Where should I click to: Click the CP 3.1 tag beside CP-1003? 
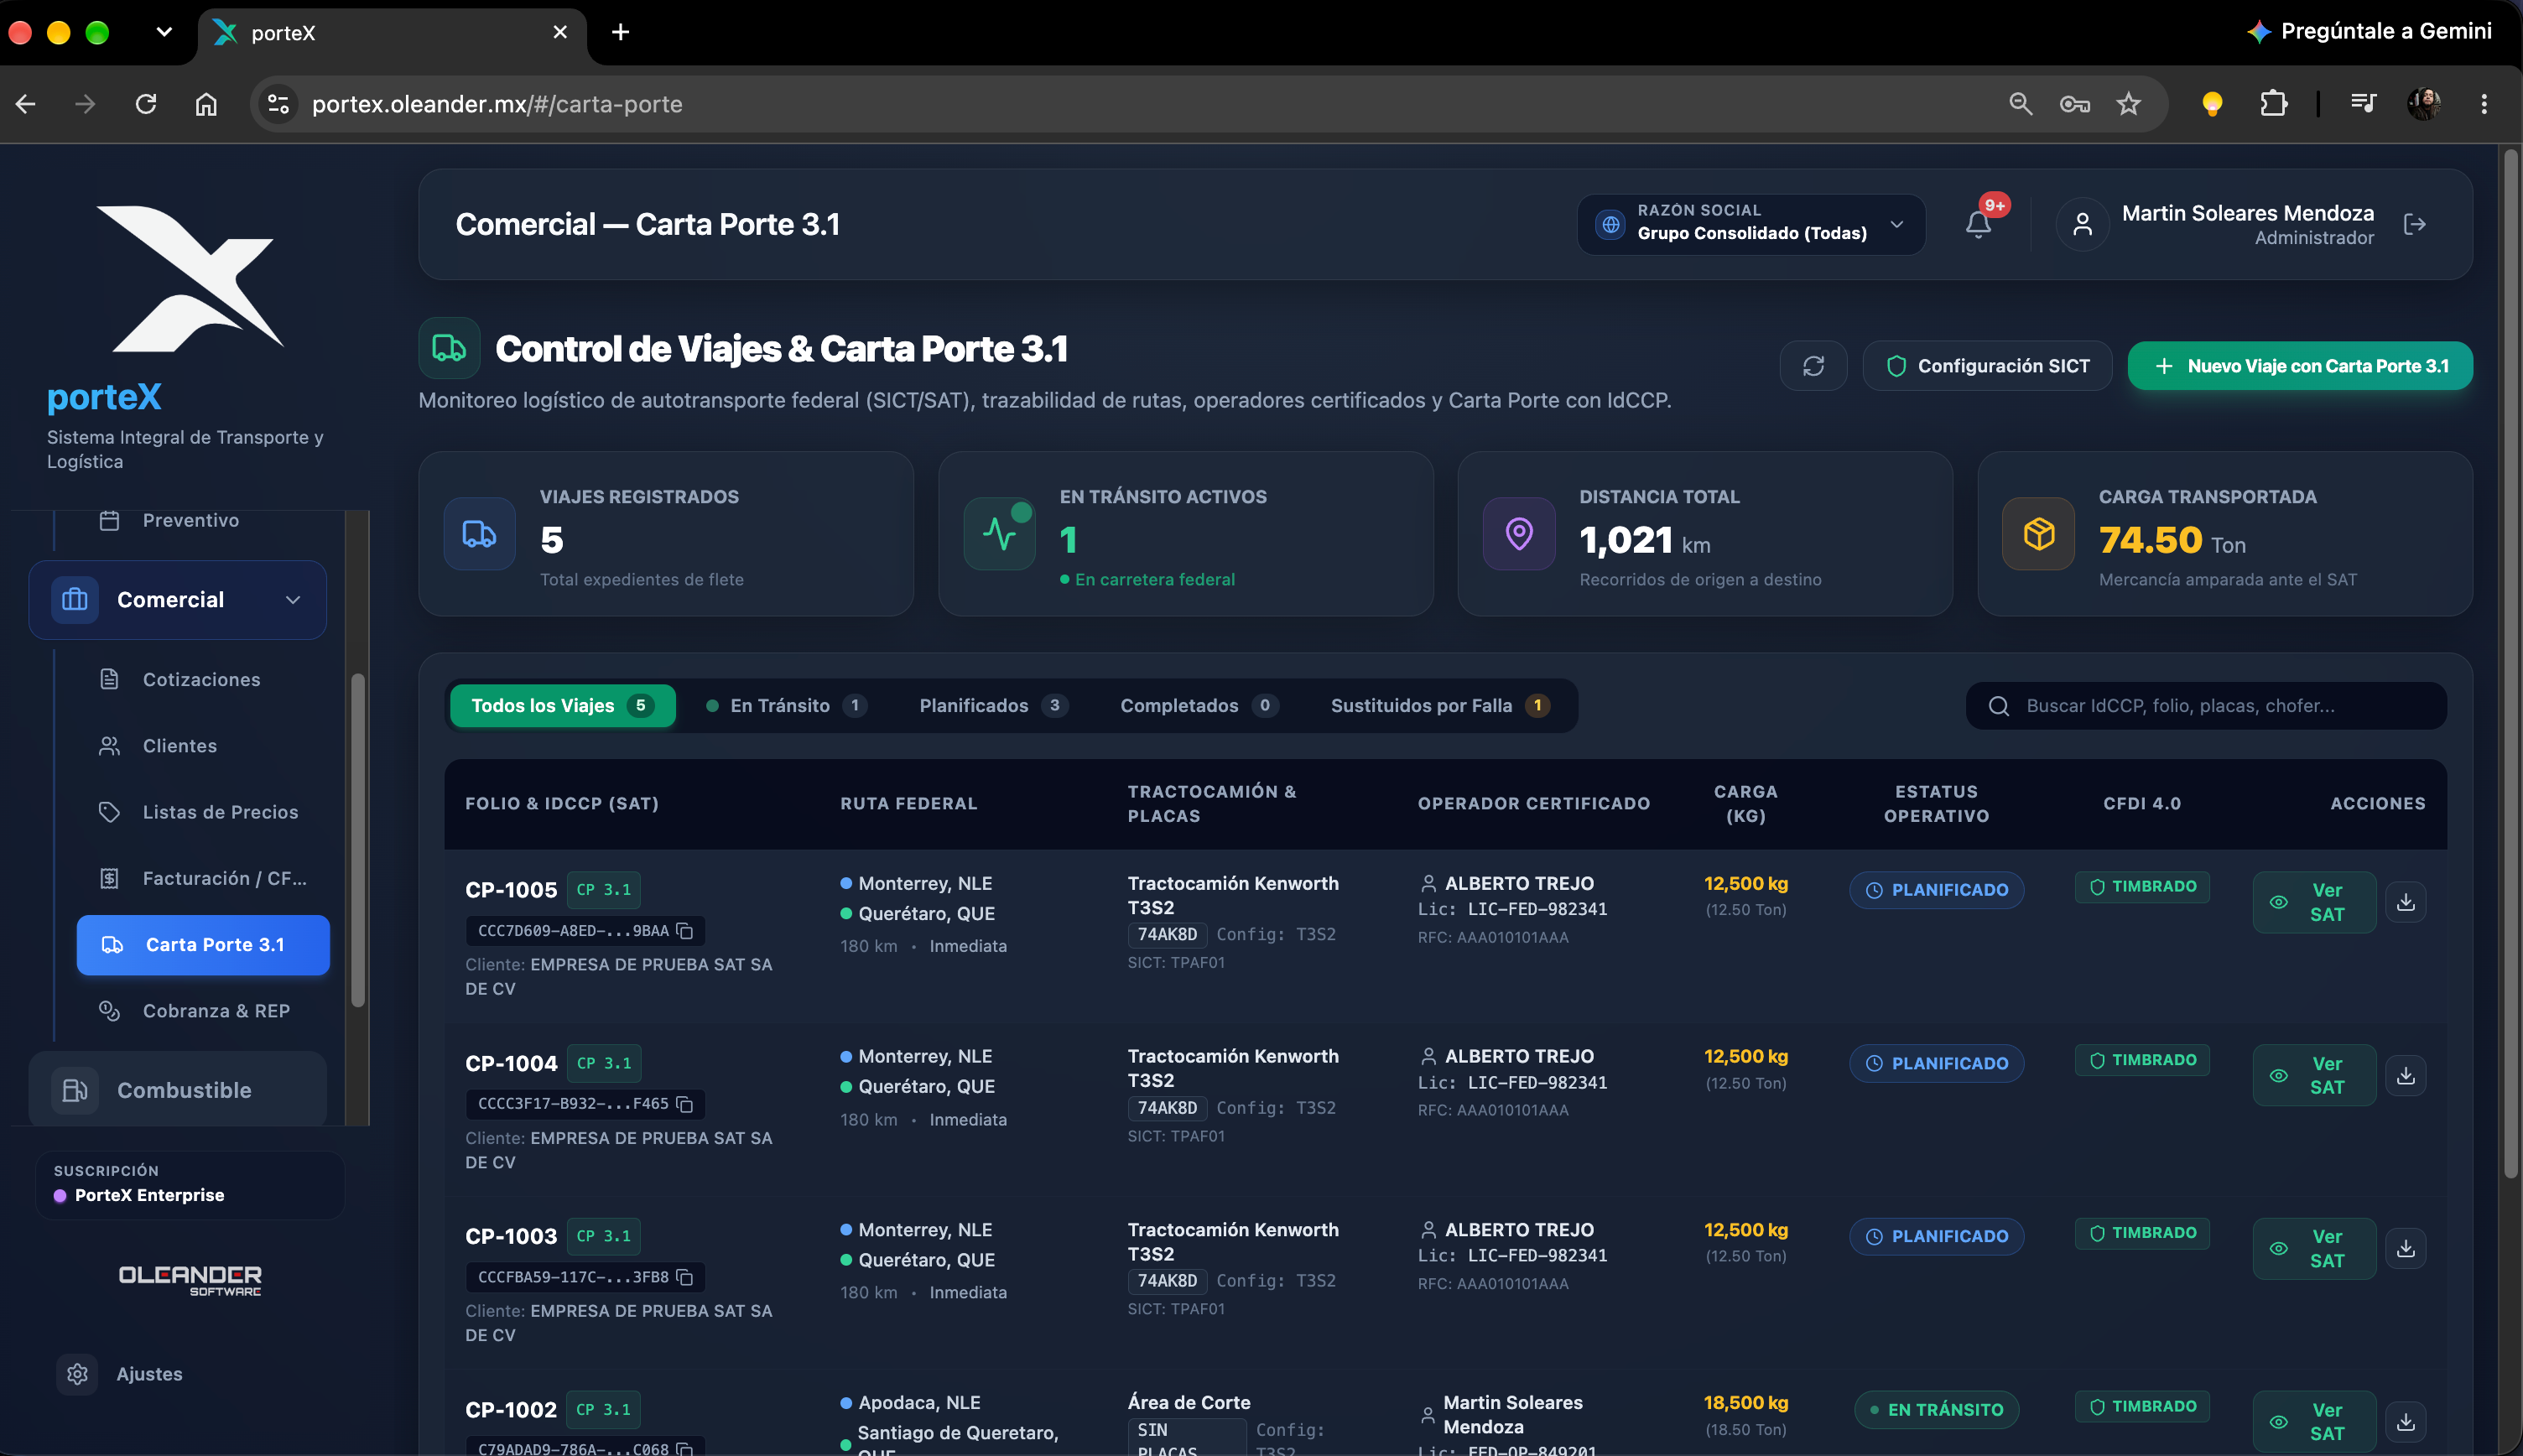[604, 1236]
